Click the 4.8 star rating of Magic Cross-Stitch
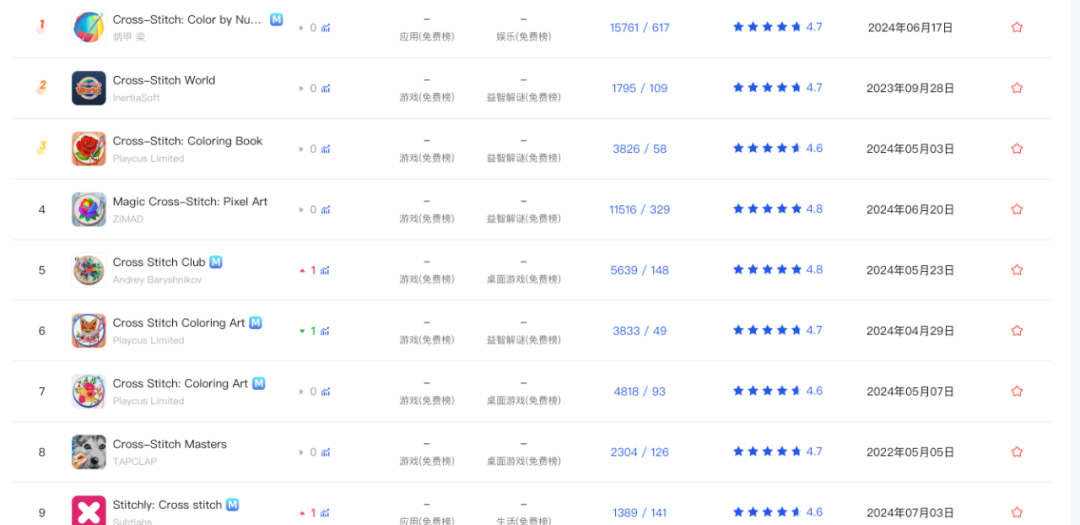Viewport: 1080px width, 525px height. click(x=778, y=209)
